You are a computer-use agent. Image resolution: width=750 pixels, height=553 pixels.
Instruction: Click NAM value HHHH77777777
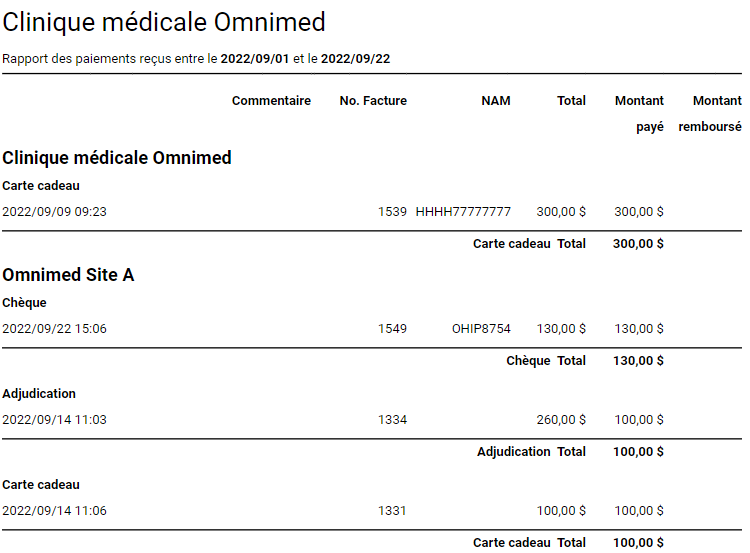463,212
